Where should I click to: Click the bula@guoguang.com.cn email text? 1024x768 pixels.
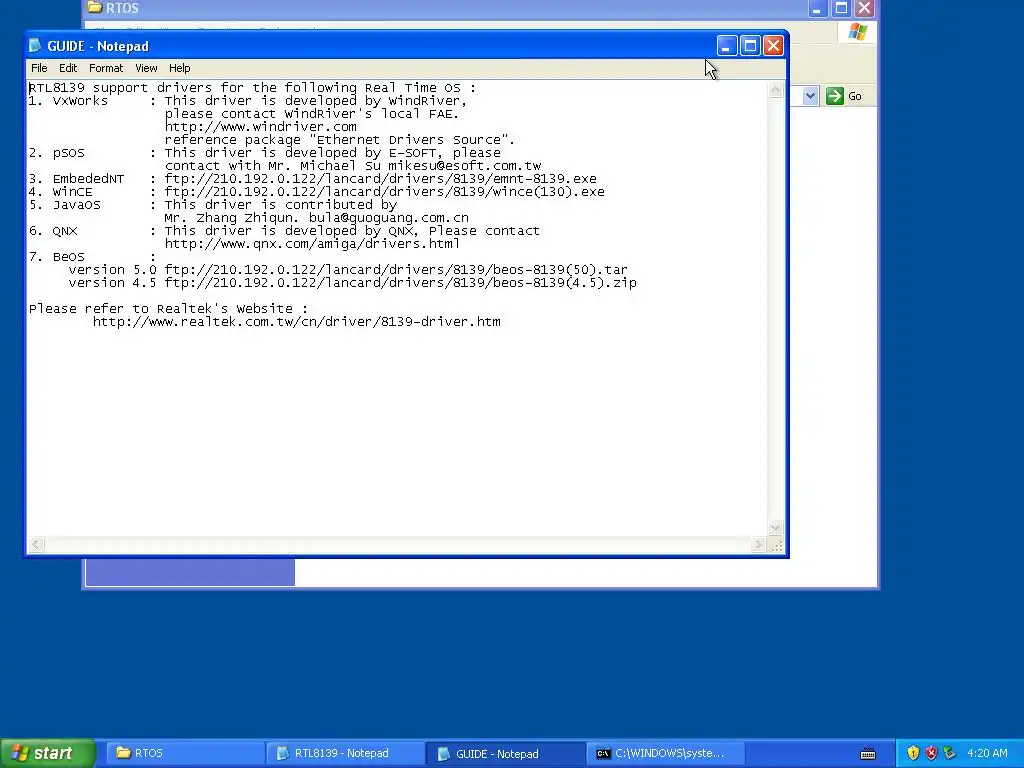coord(389,218)
